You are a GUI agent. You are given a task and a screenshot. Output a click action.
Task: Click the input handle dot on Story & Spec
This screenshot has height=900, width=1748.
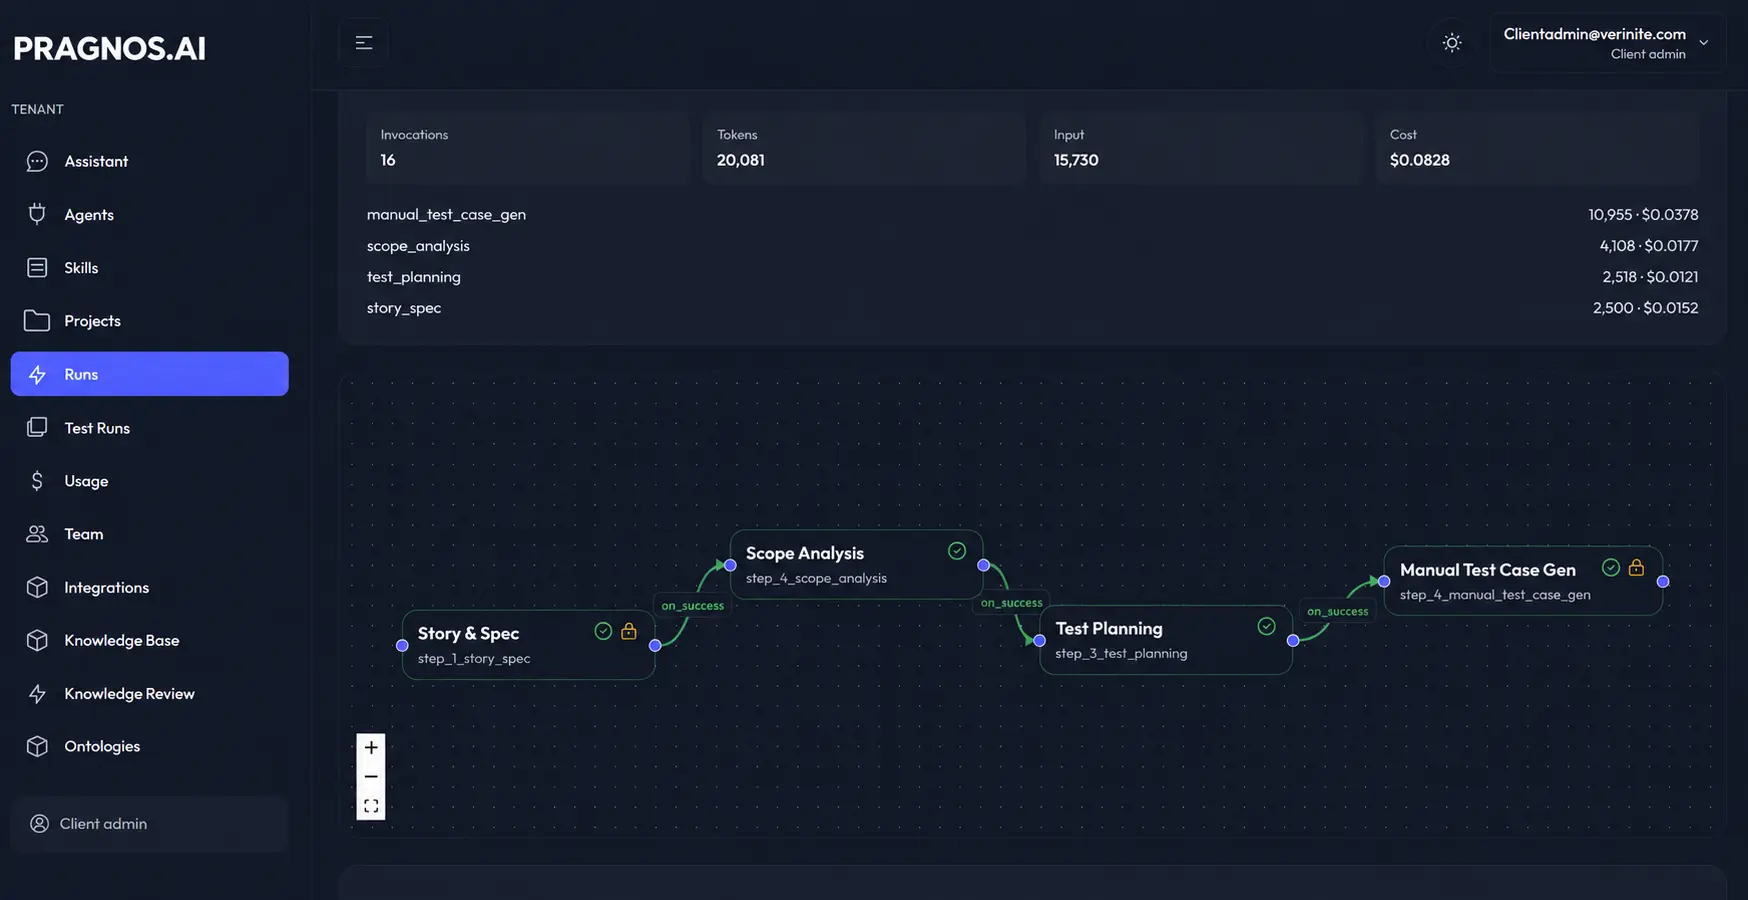click(402, 645)
